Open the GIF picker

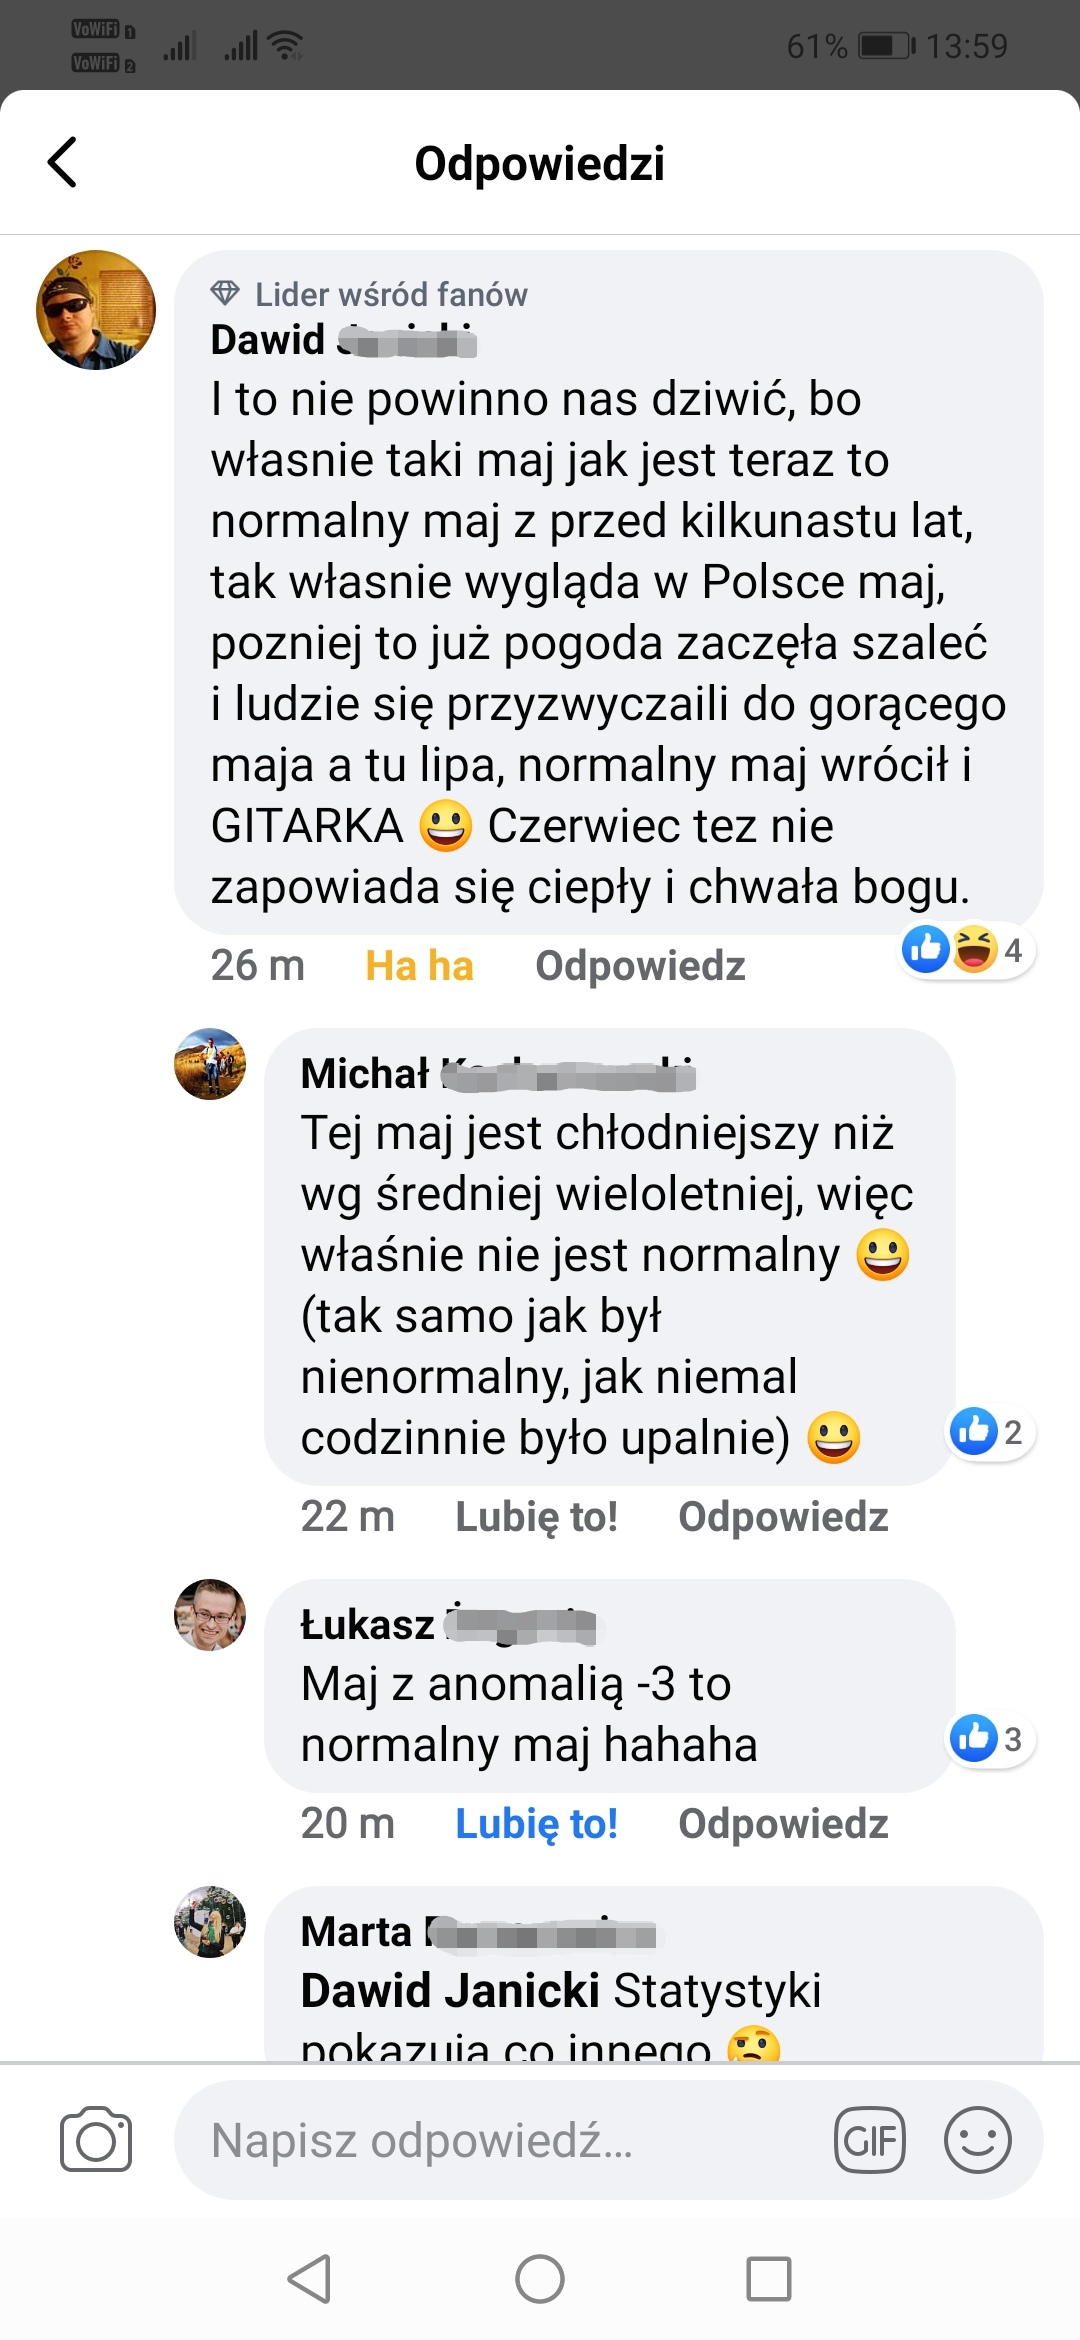coord(870,2140)
